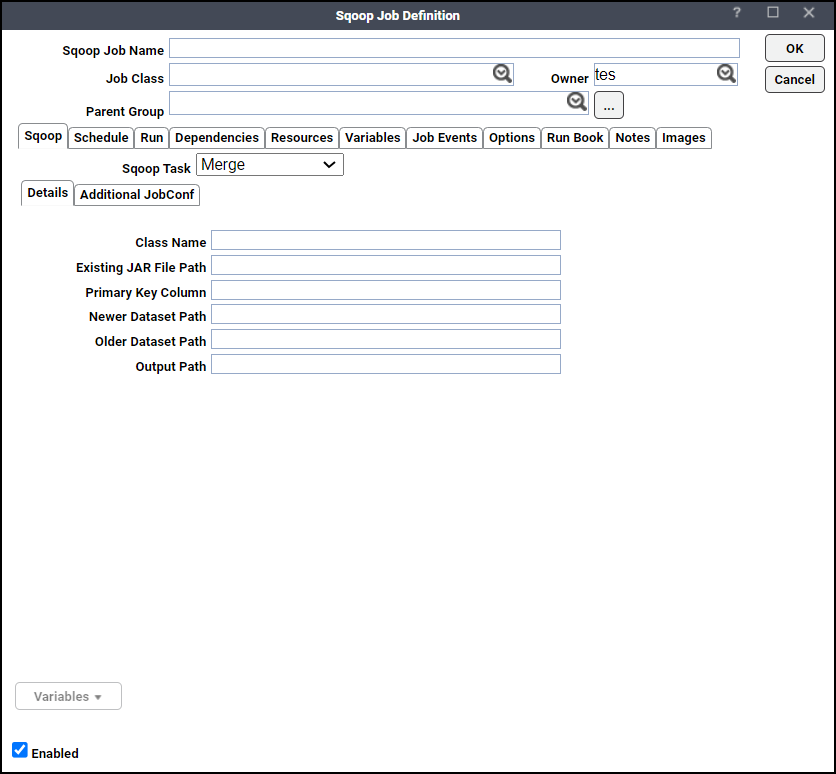Viewport: 836px width, 774px height.
Task: Click the Older Dataset Path field
Action: coord(386,339)
